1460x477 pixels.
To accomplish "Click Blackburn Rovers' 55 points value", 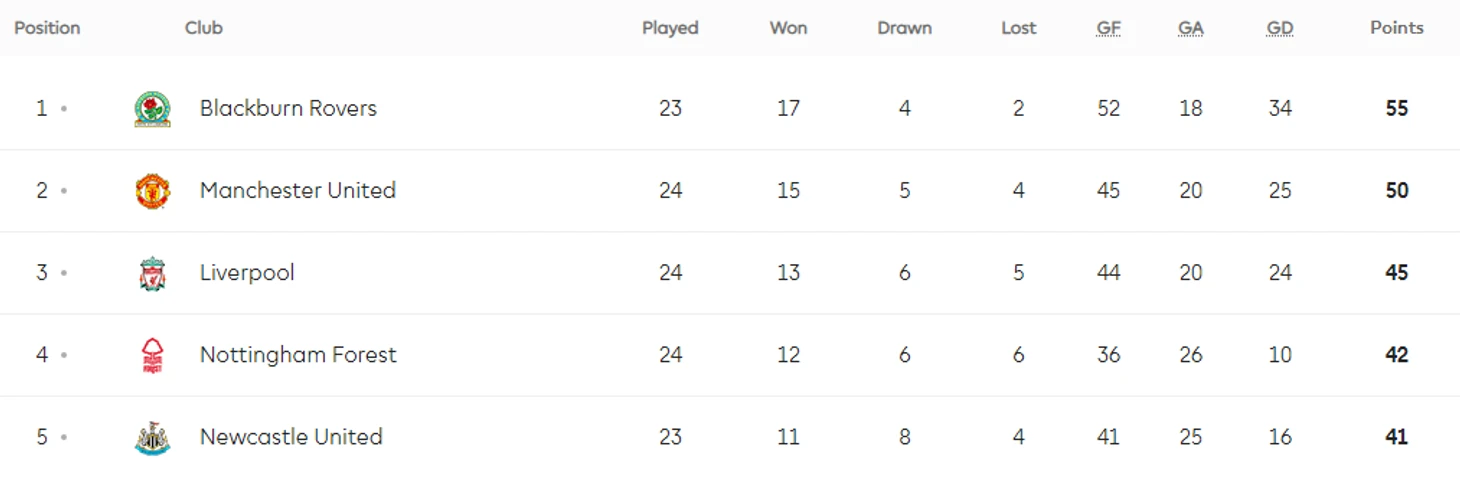I will [1397, 108].
